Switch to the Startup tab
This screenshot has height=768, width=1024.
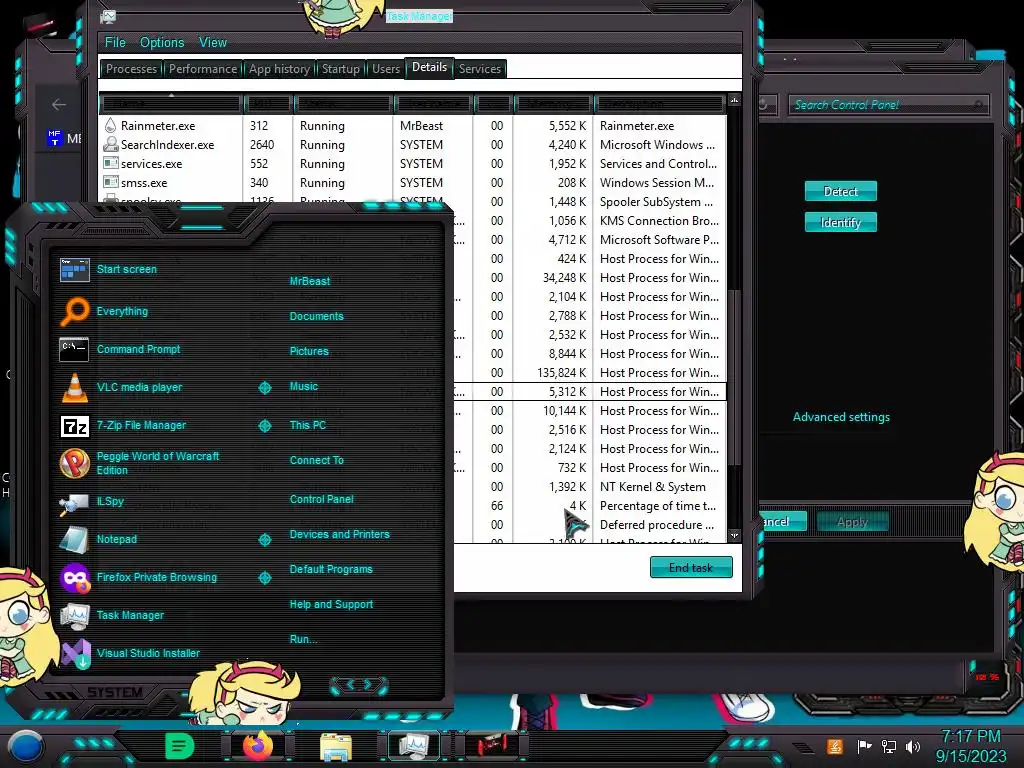click(341, 69)
